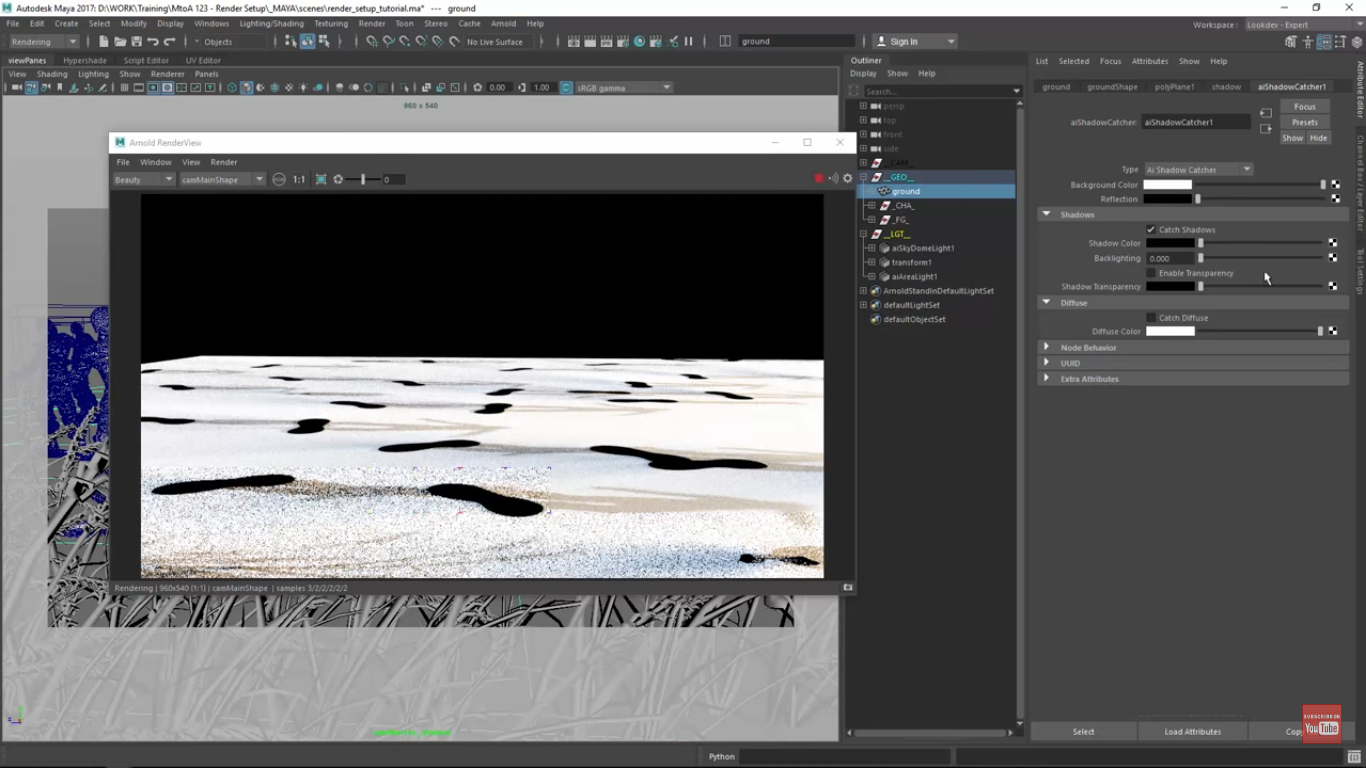
Task: Pause IPR render in the Maya toolbar
Action: 688,41
